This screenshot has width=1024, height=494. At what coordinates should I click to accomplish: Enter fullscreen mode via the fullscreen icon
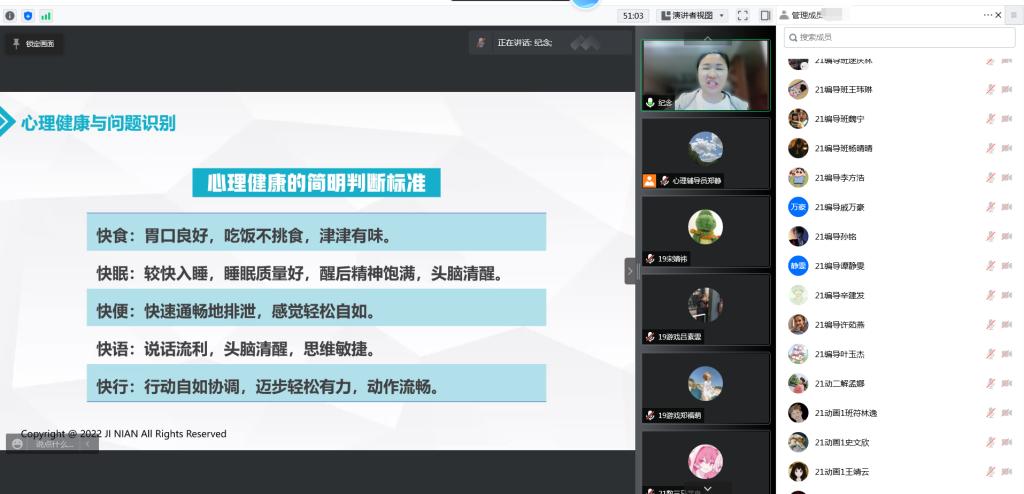742,15
